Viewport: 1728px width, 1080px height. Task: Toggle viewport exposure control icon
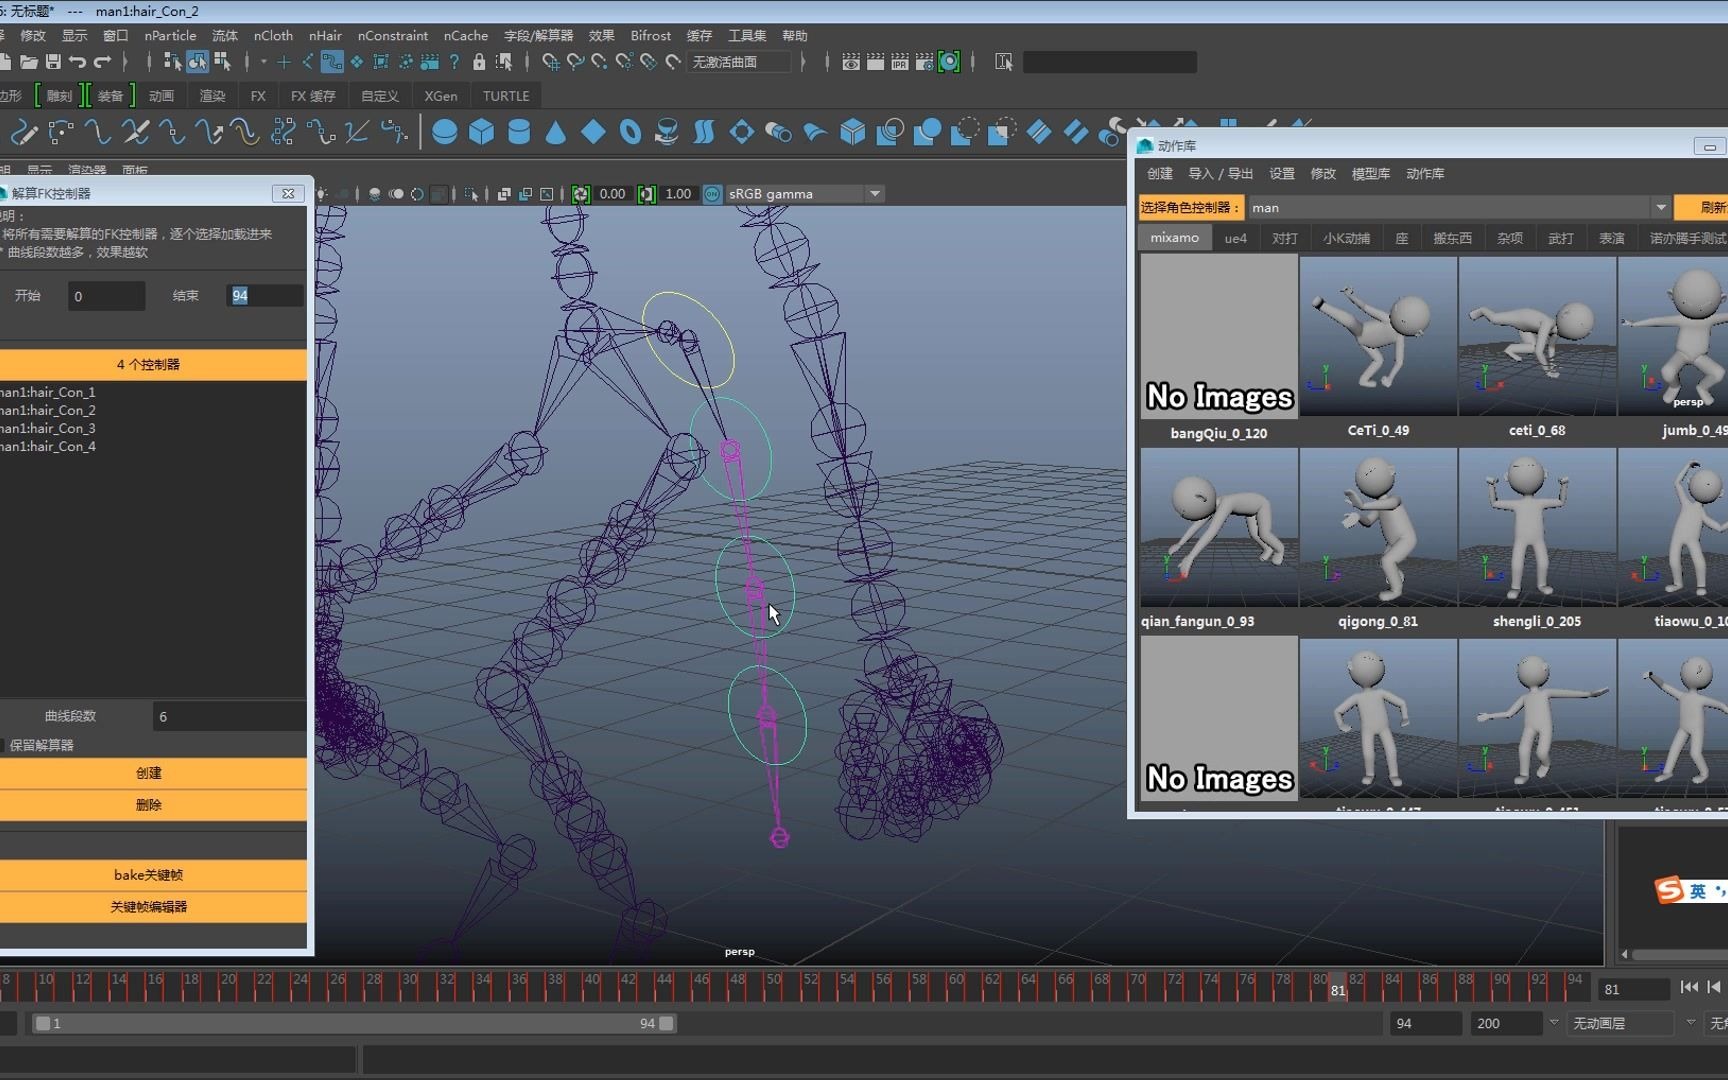click(x=581, y=194)
